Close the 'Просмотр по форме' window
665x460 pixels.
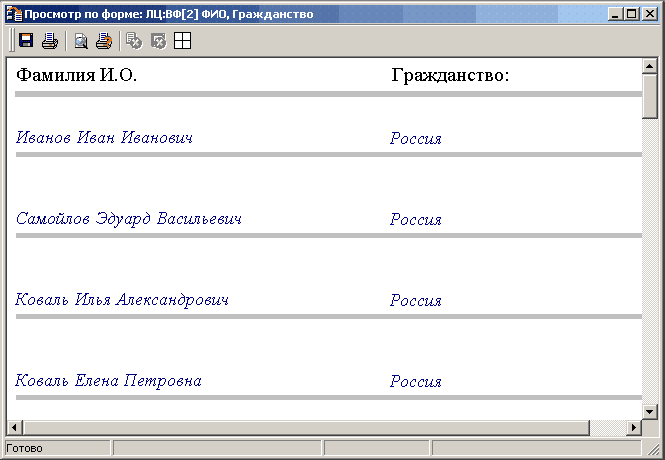[649, 14]
